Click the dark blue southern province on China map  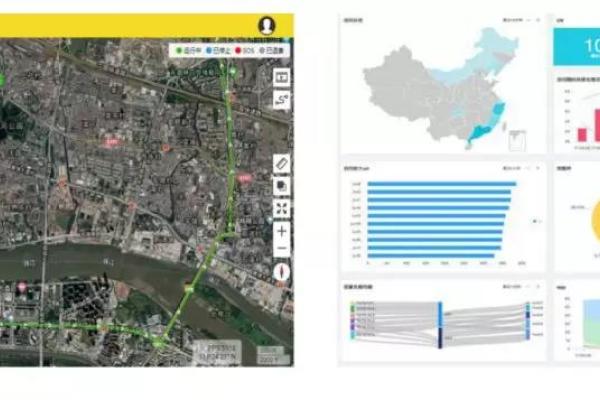[x=481, y=133]
